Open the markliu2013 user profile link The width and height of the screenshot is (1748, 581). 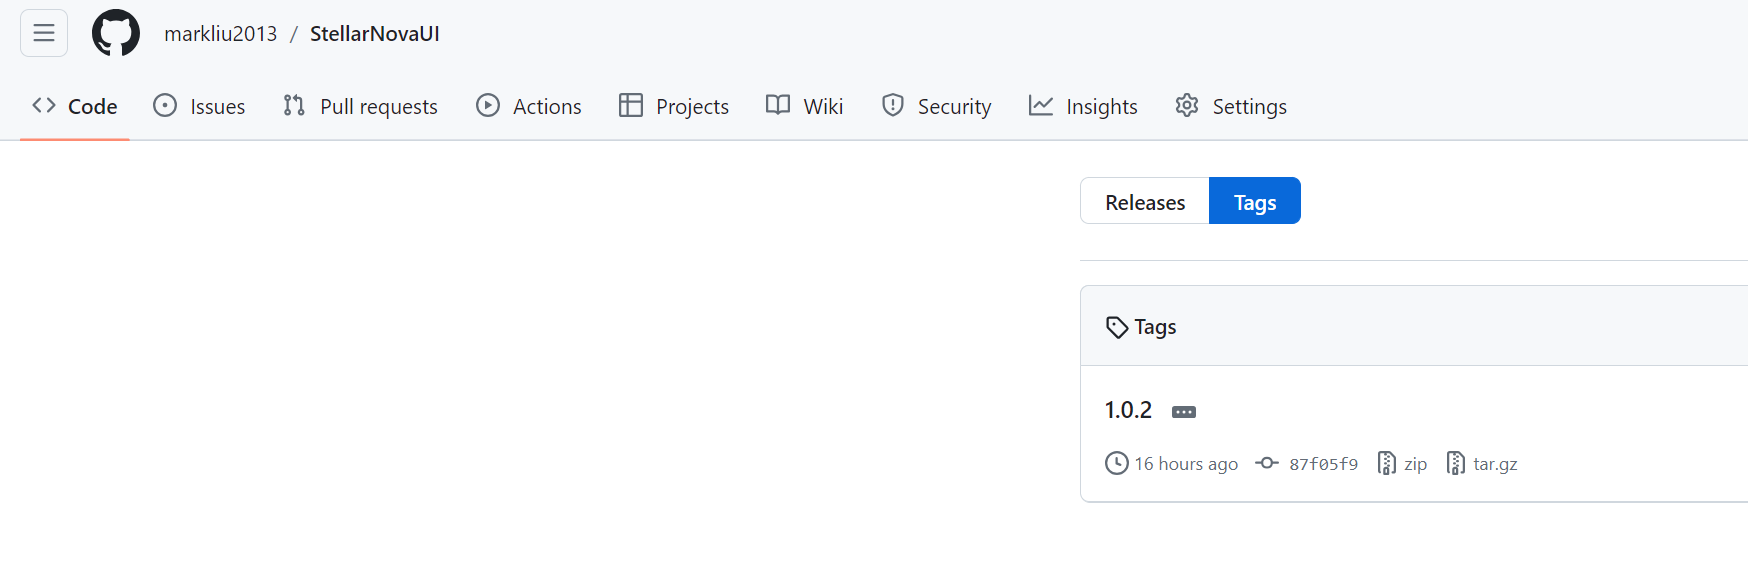(220, 34)
